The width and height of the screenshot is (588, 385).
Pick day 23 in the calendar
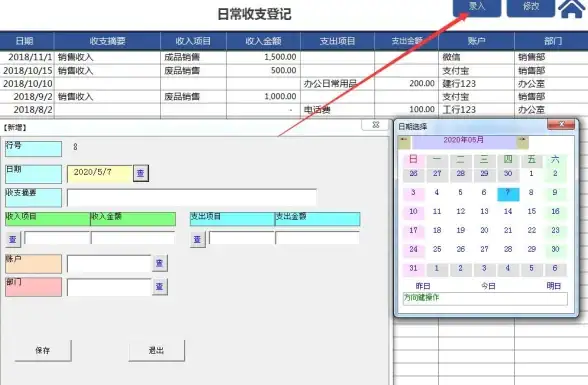coord(555,231)
